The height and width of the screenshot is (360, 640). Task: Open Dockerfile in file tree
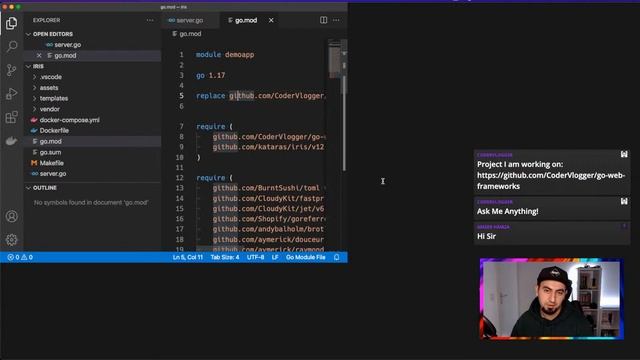(54, 131)
